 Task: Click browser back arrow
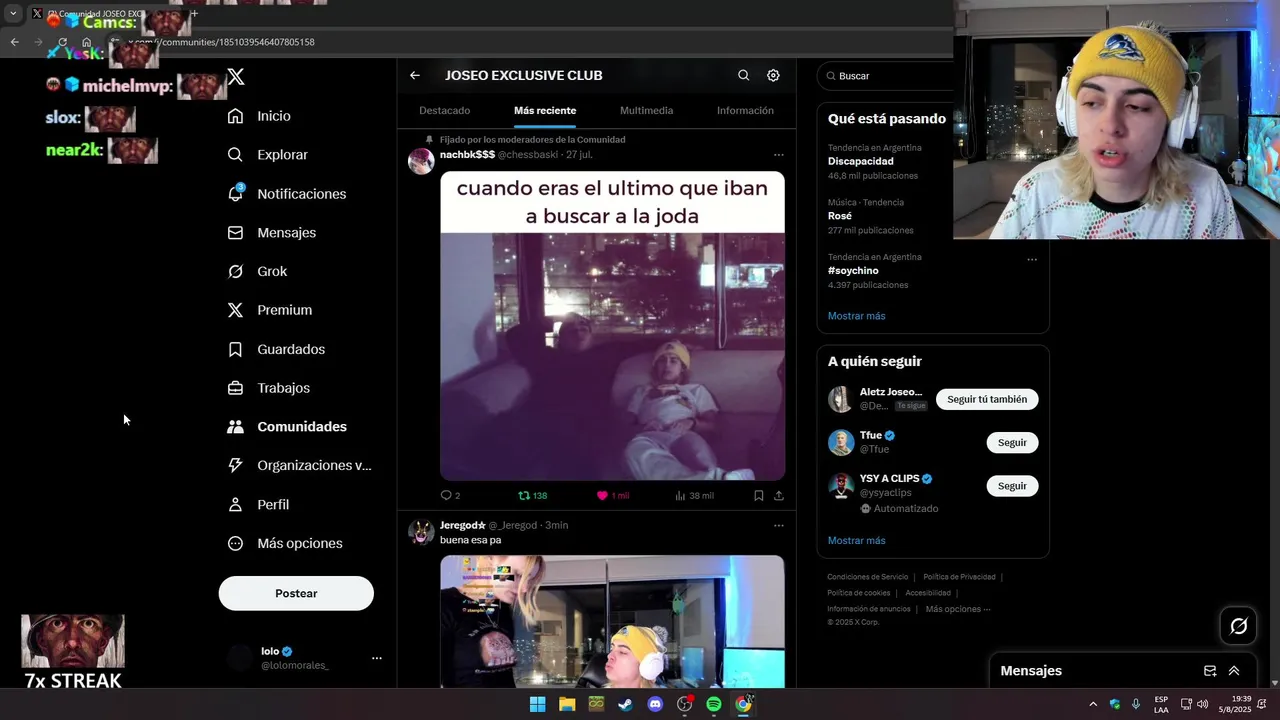point(14,42)
